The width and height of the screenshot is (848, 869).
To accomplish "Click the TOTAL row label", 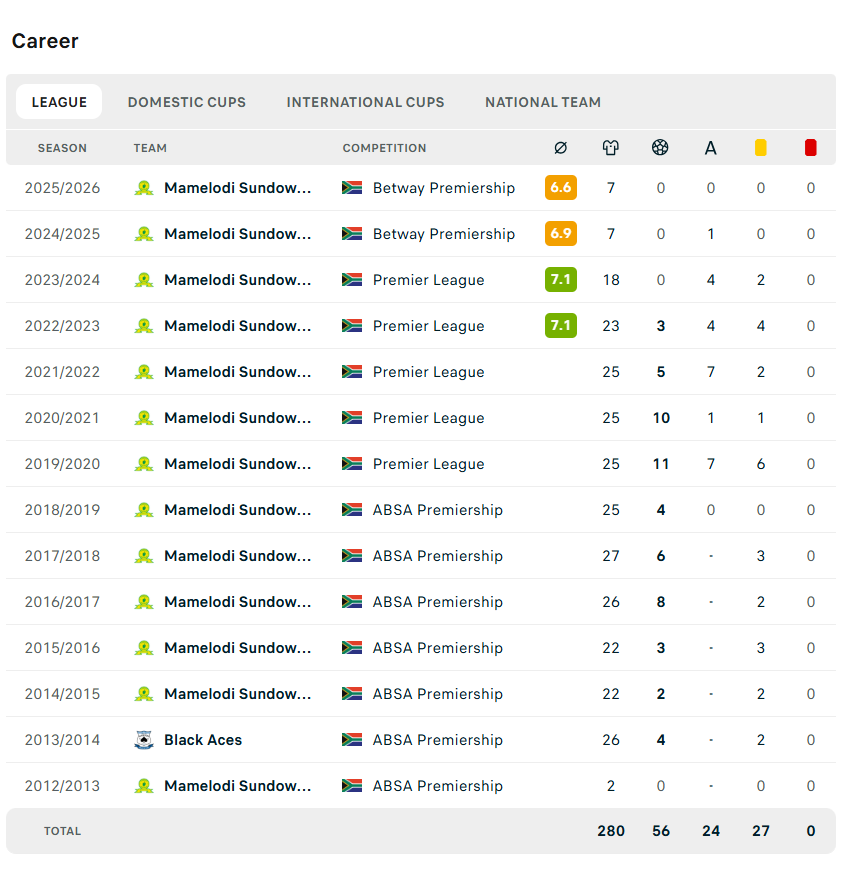I will click(62, 831).
